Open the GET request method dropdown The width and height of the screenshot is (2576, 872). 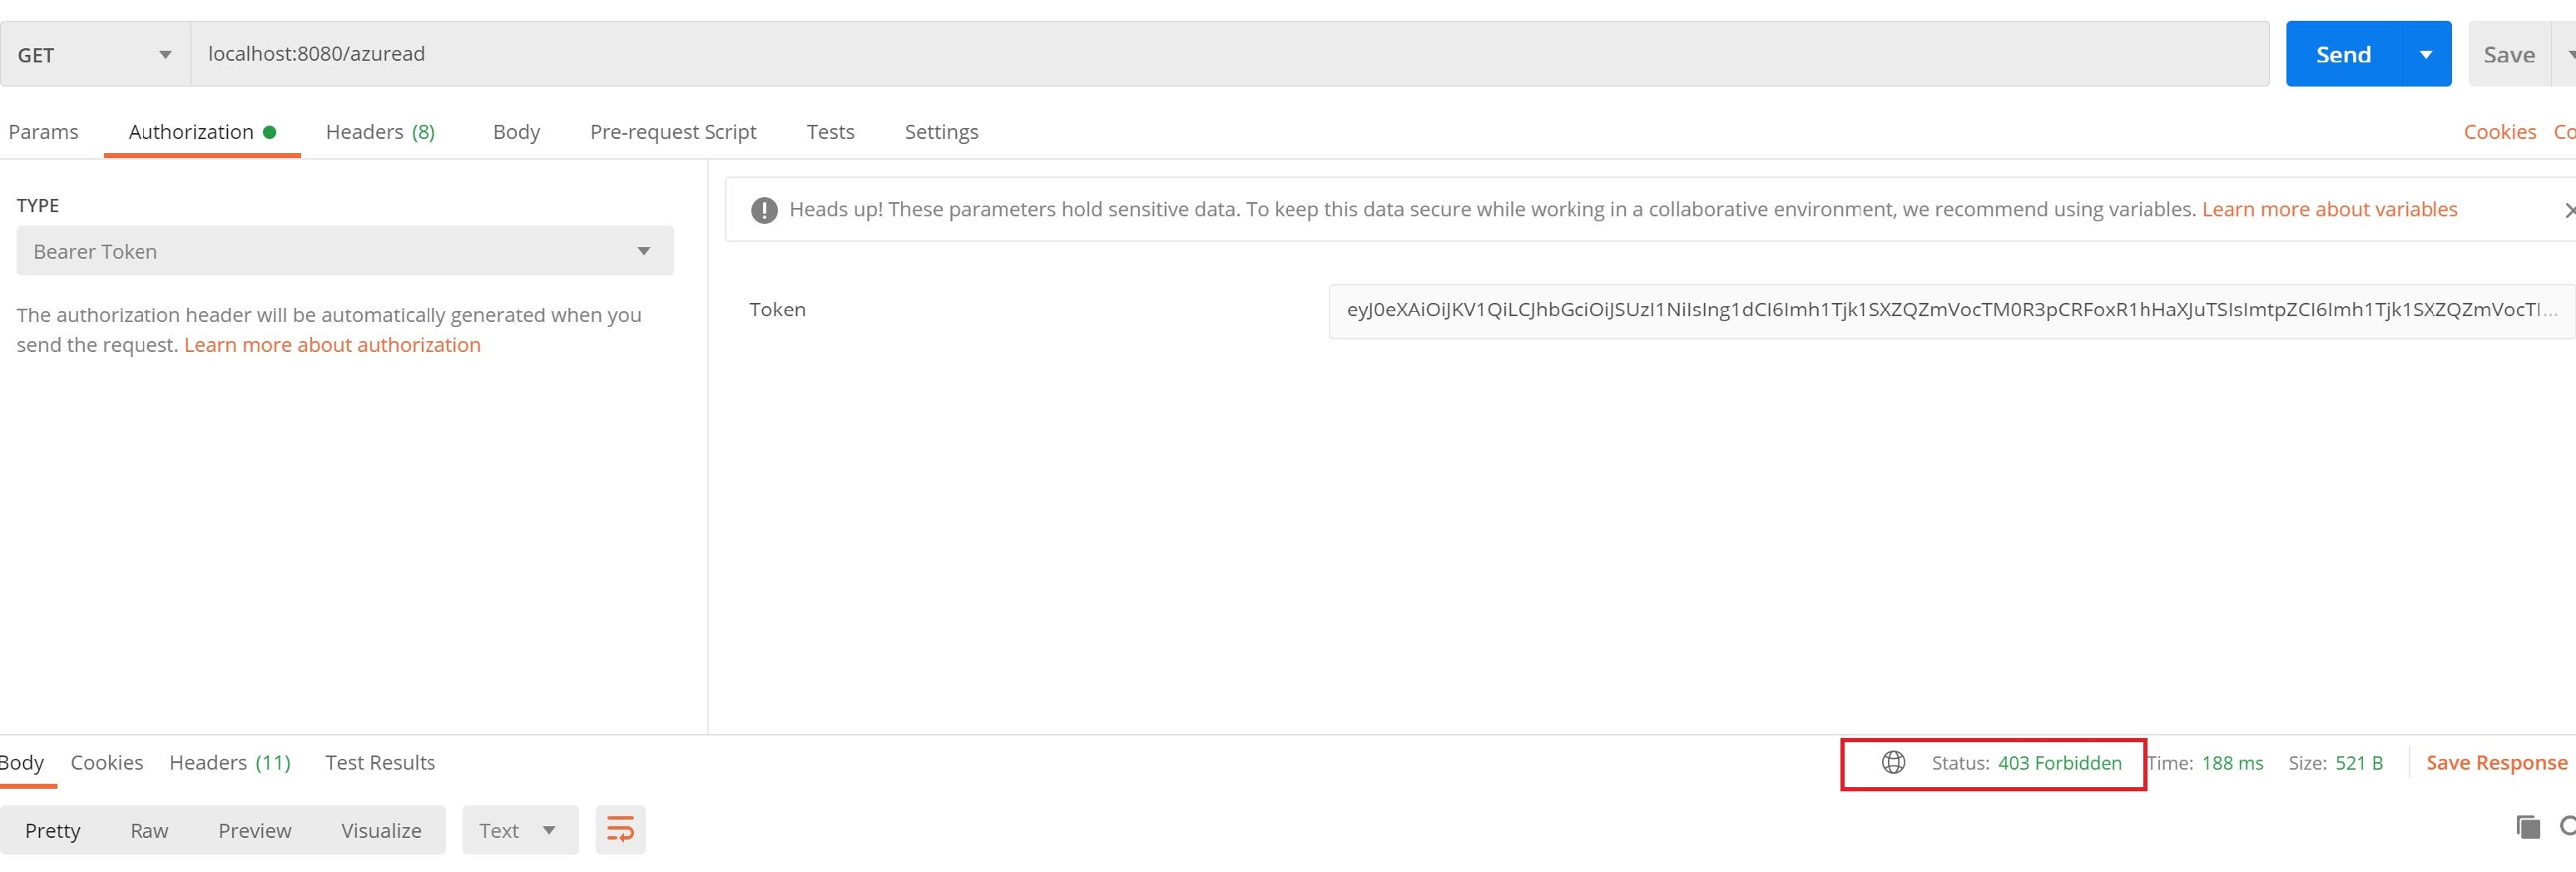[95, 54]
